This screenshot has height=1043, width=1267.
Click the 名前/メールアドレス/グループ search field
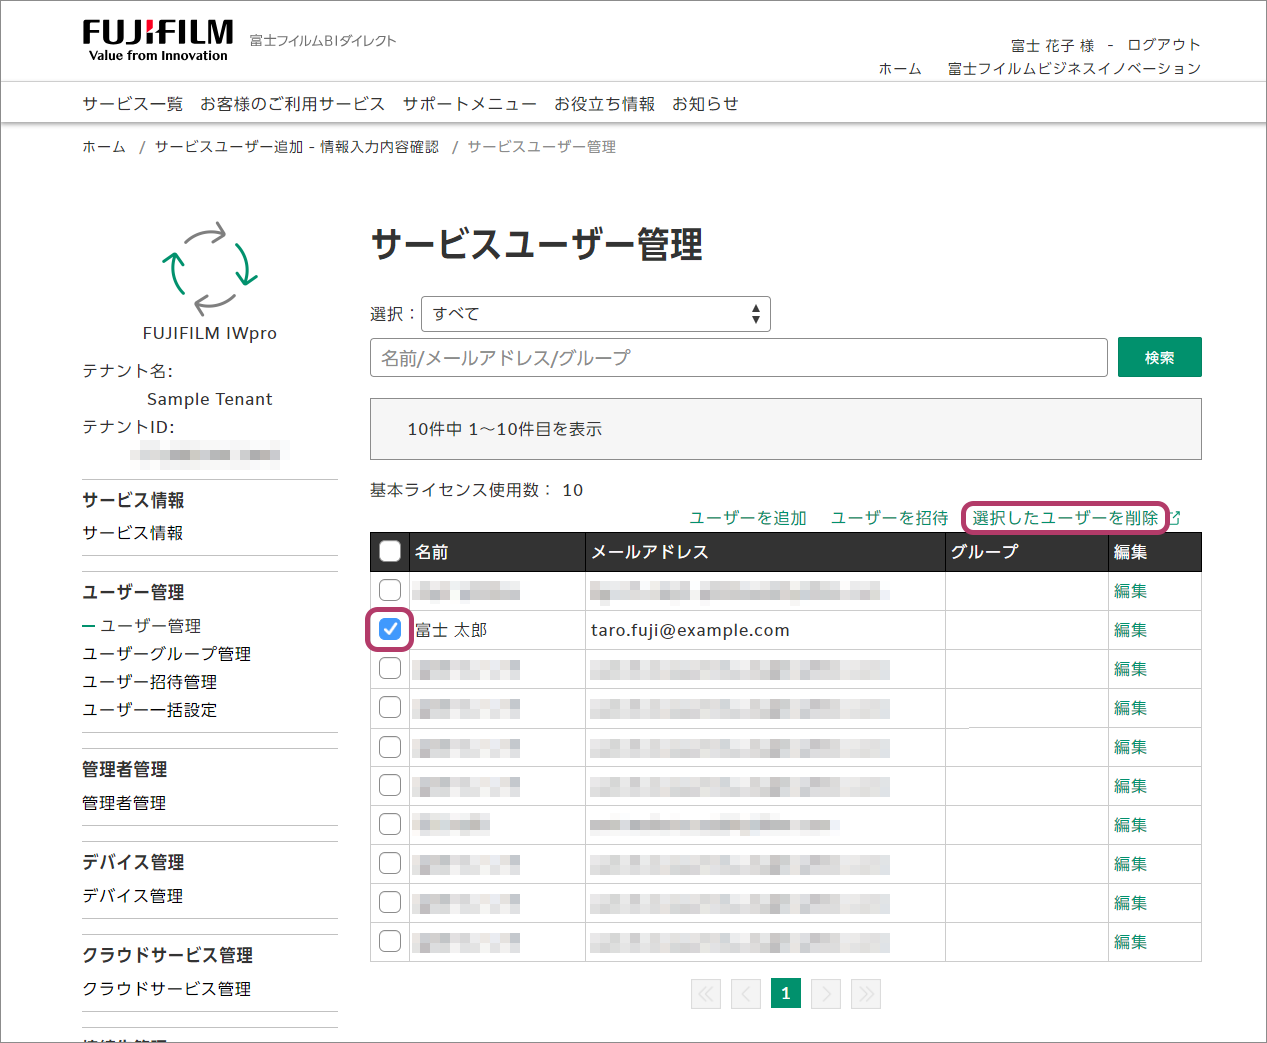739,357
